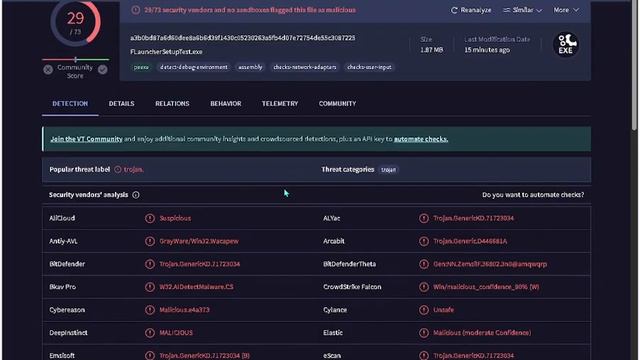This screenshot has width=640, height=360.
Task: Click the info icon beside Security vendors' analysis
Action: tap(136, 195)
